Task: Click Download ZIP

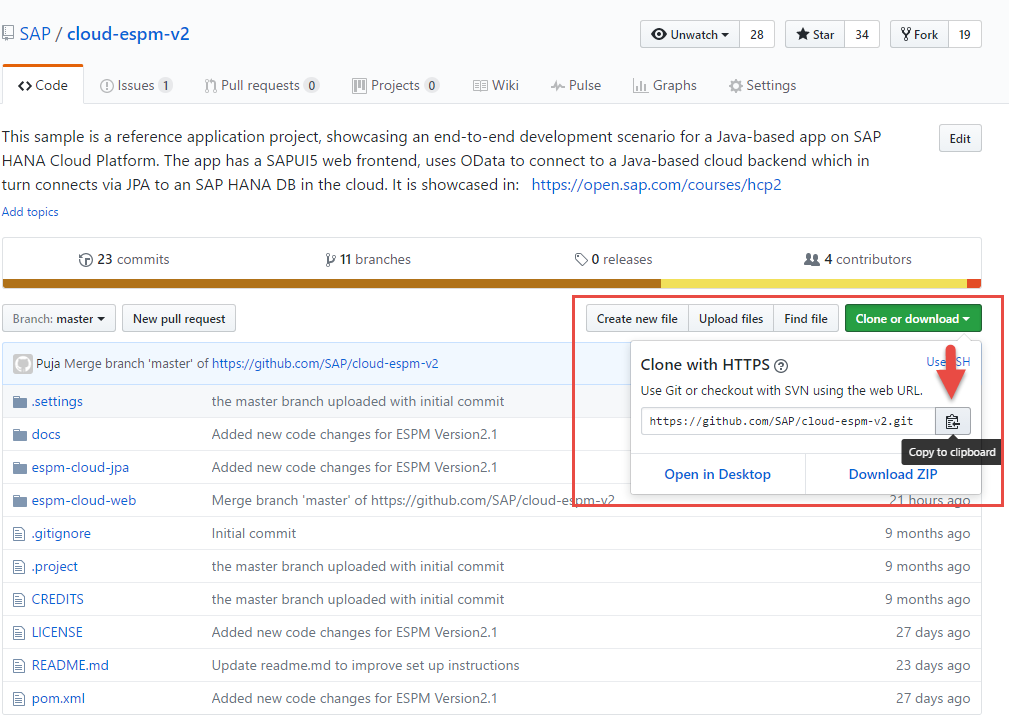Action: tap(893, 474)
